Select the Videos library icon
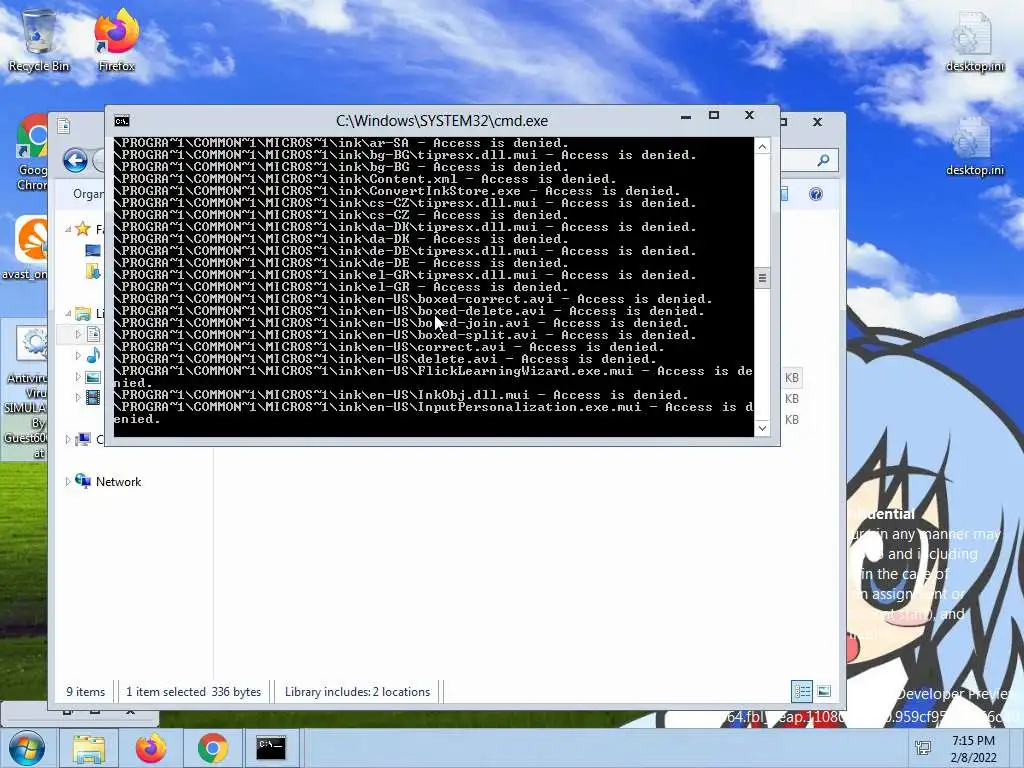Viewport: 1024px width, 768px height. tap(93, 398)
